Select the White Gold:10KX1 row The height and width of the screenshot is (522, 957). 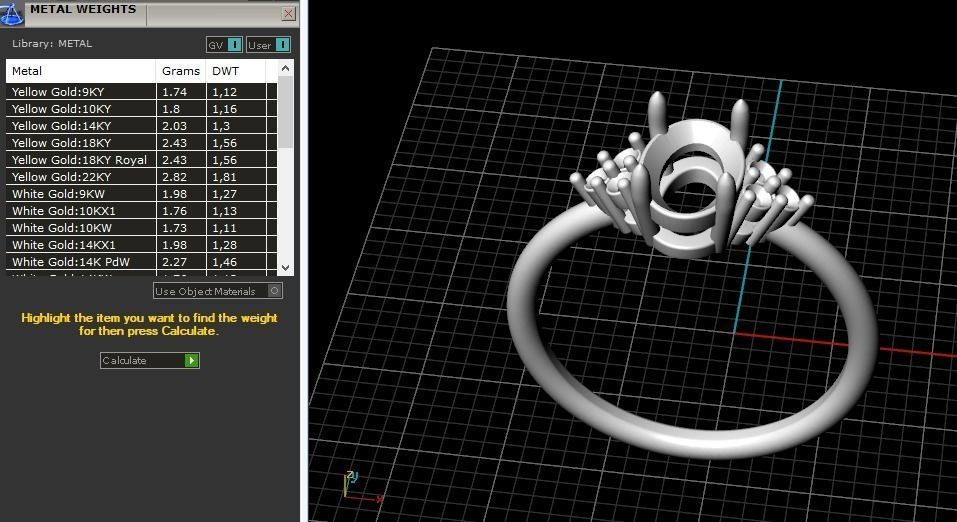tap(141, 211)
